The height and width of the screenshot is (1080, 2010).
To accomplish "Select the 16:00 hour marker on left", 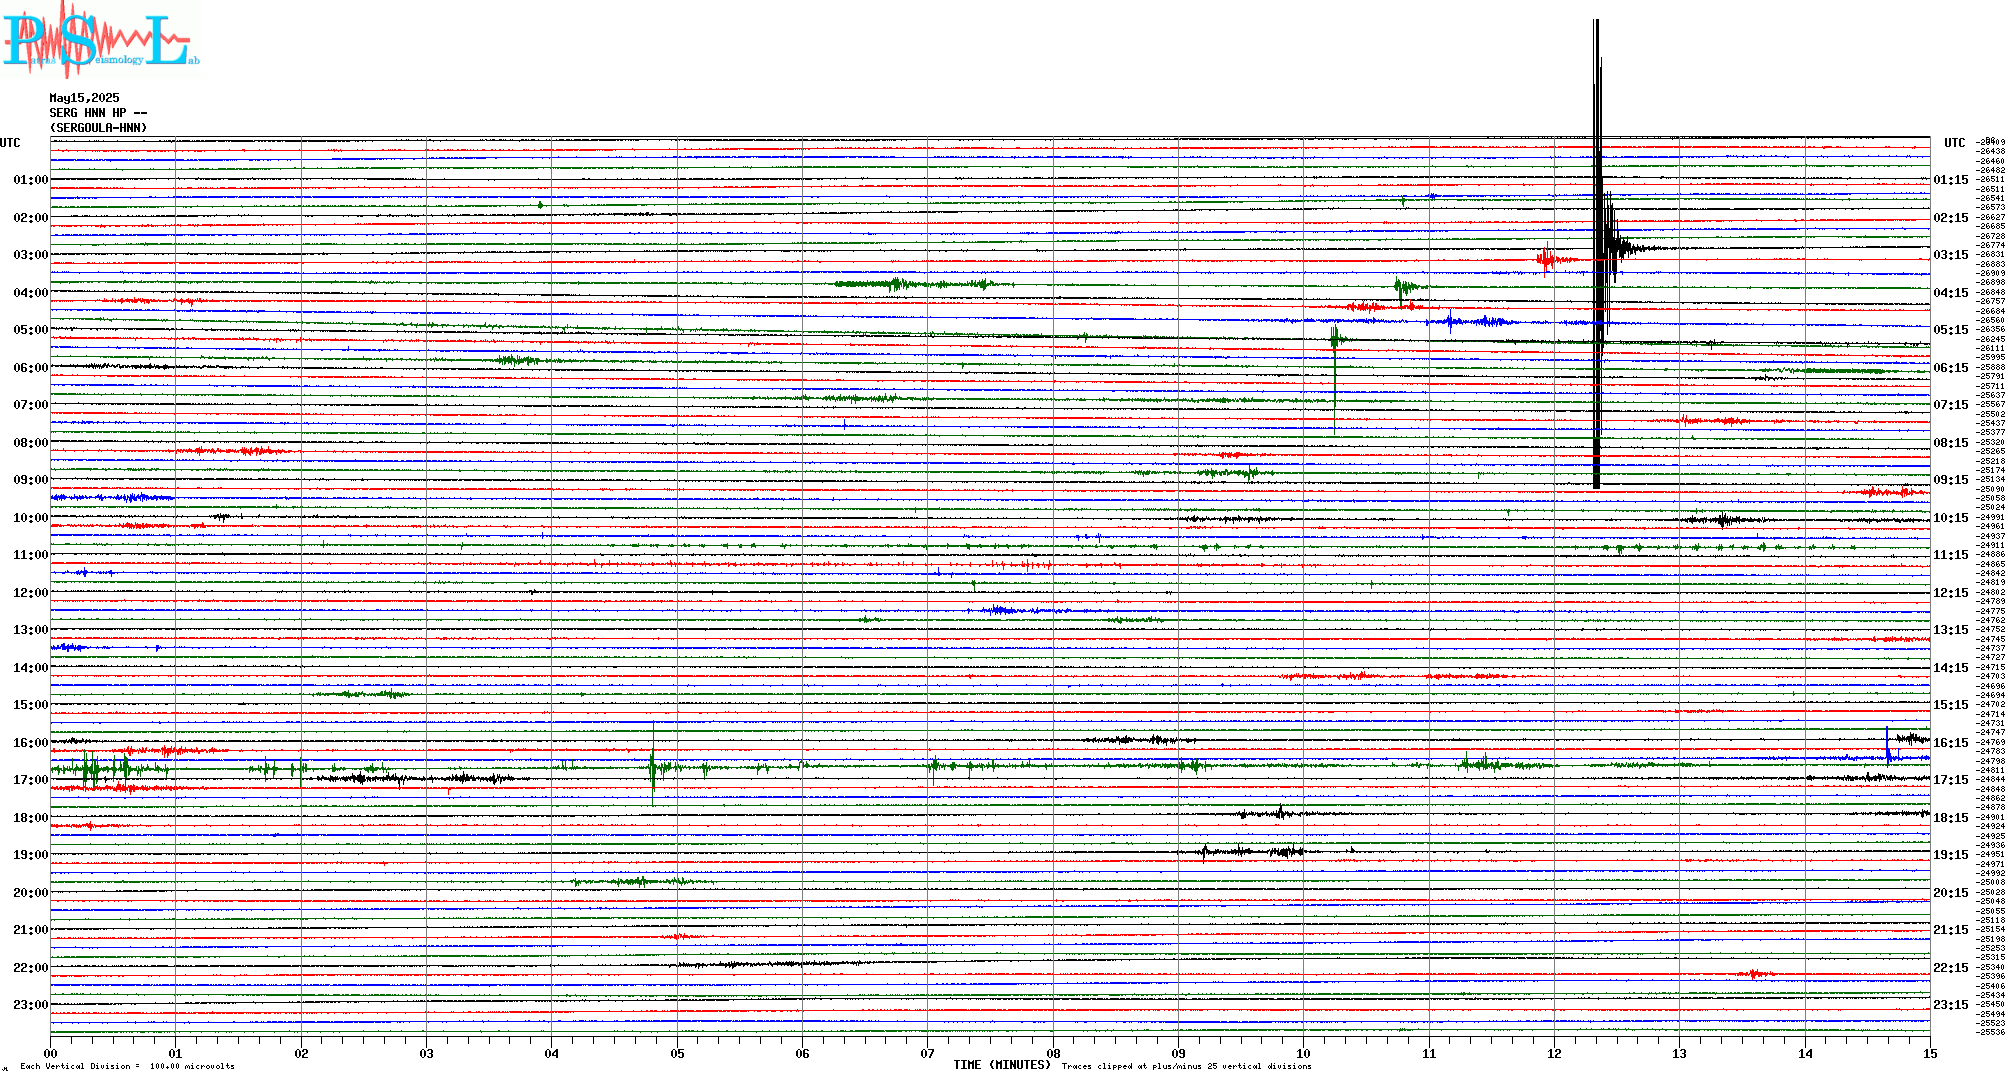I will (x=30, y=743).
